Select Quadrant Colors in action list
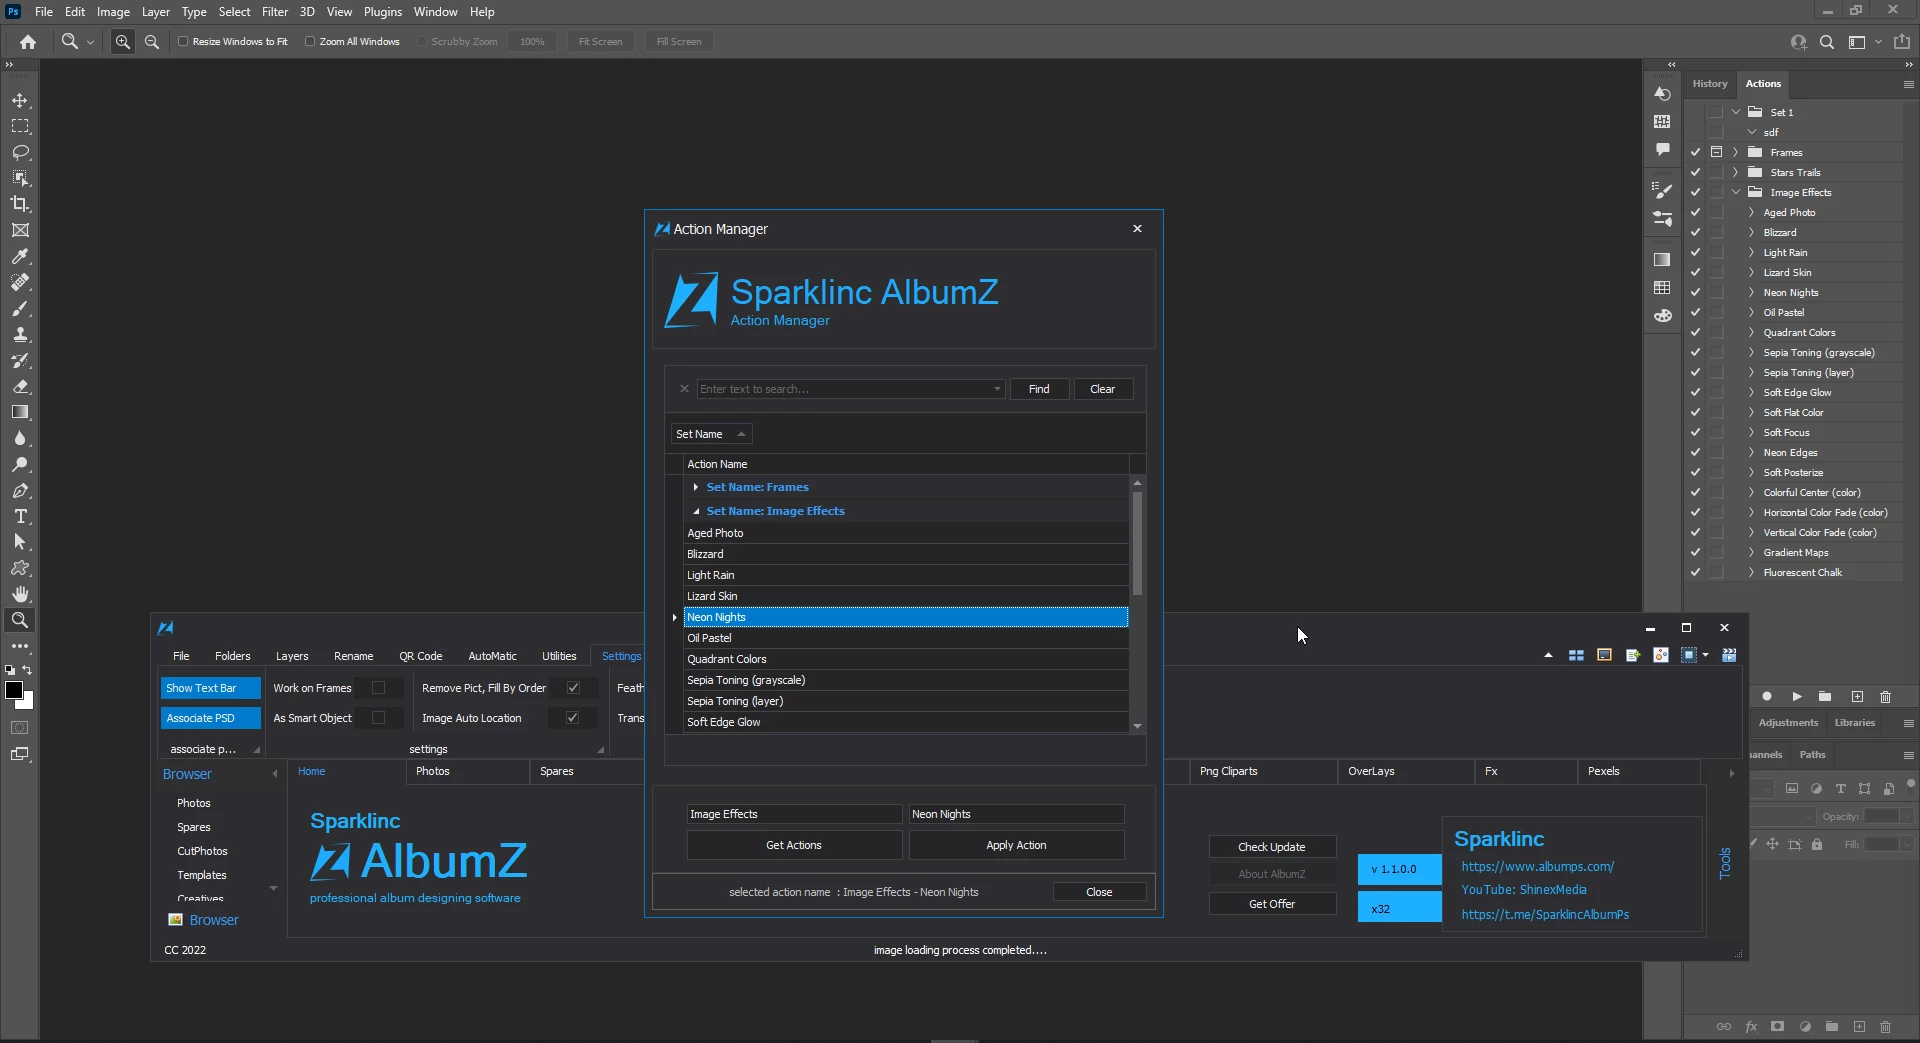The height and width of the screenshot is (1043, 1920). [x=906, y=659]
